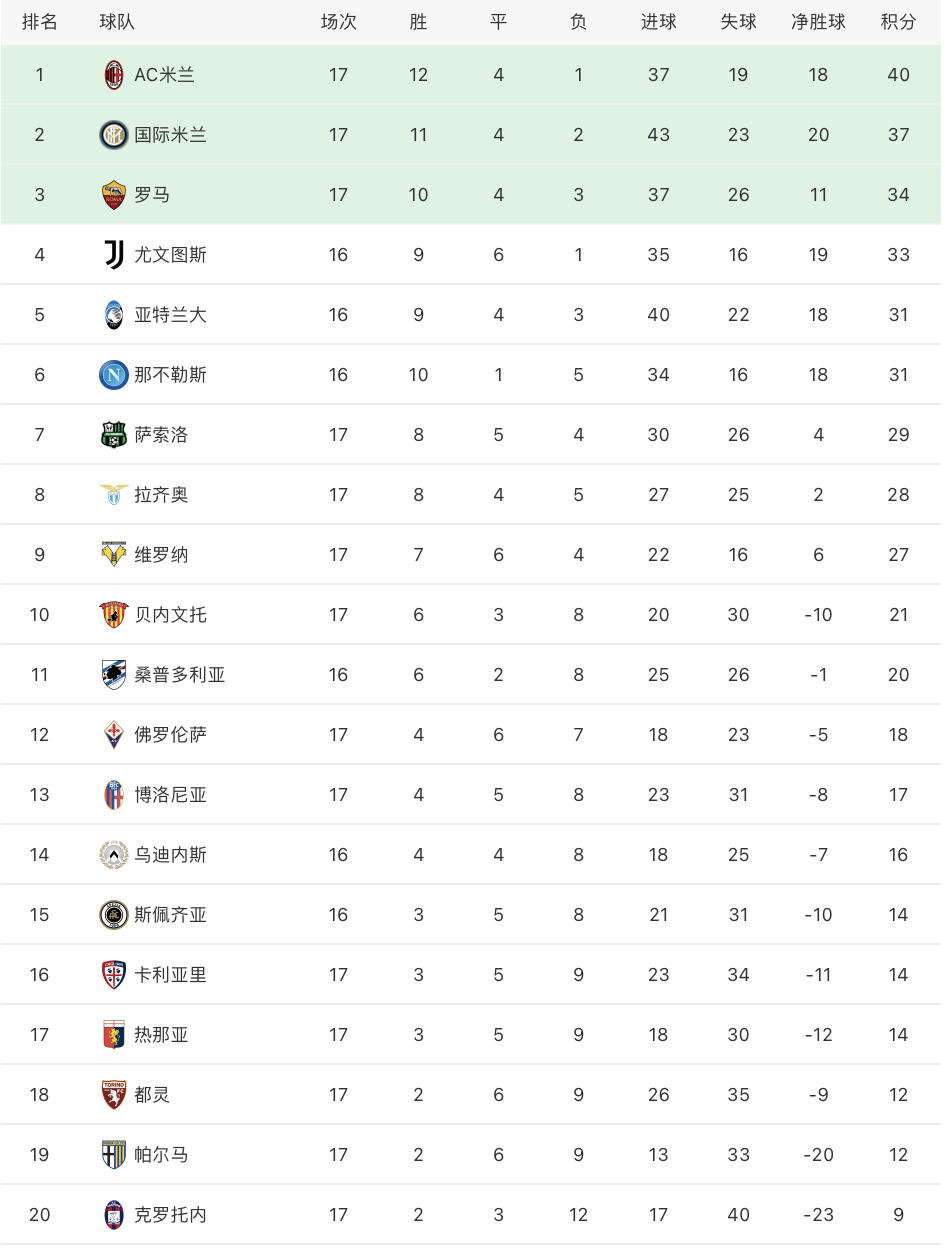Click the 帕尔马 yellow-blue crest
The image size is (944, 1248).
114,1155
